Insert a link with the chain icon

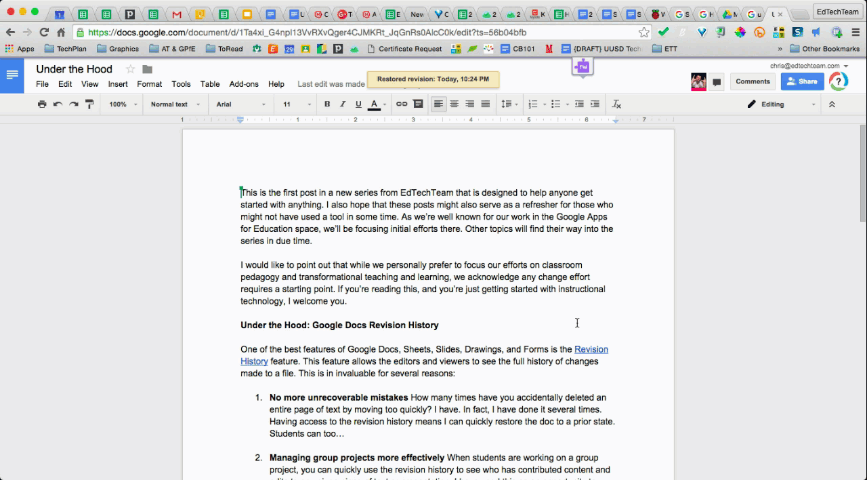tap(401, 104)
